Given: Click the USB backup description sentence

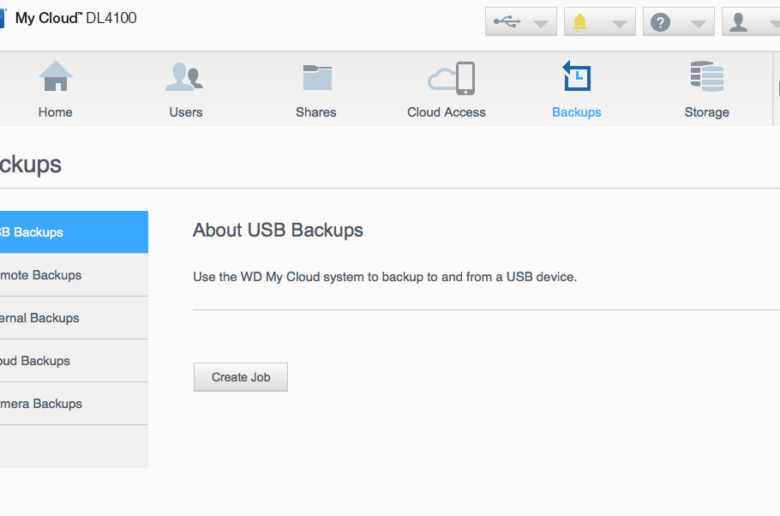Looking at the screenshot, I should click(385, 277).
